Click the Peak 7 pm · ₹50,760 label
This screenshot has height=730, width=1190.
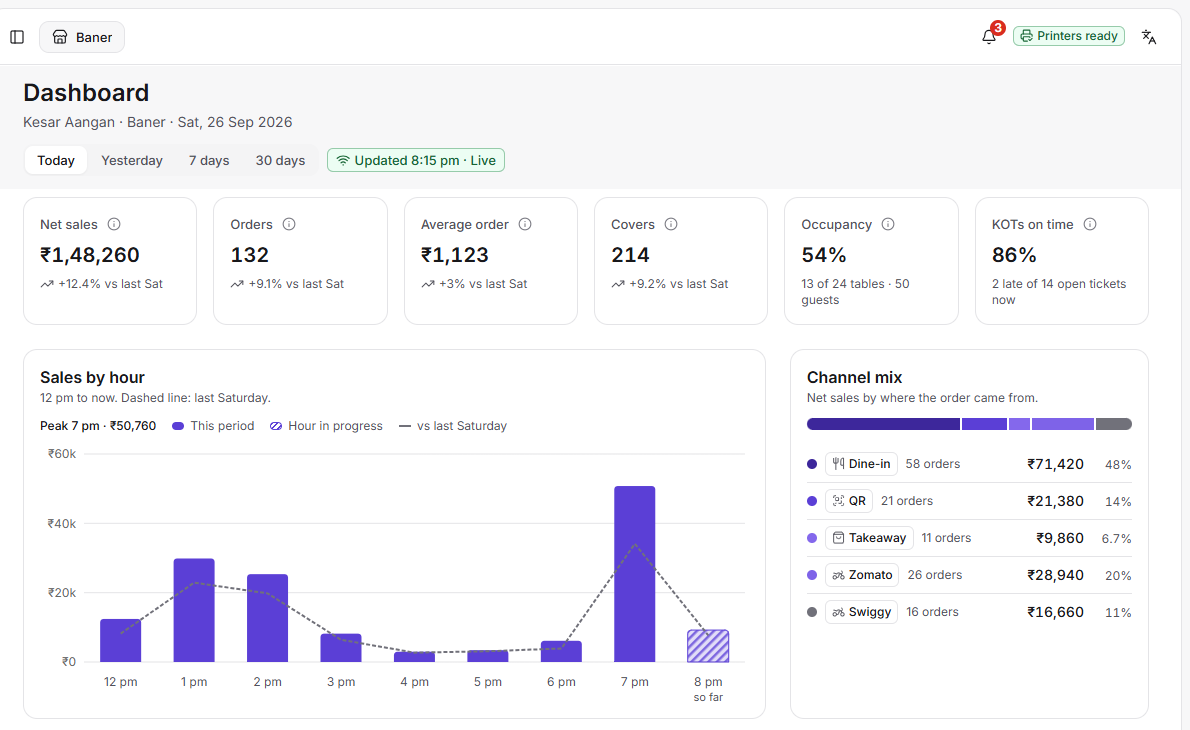[x=98, y=426]
